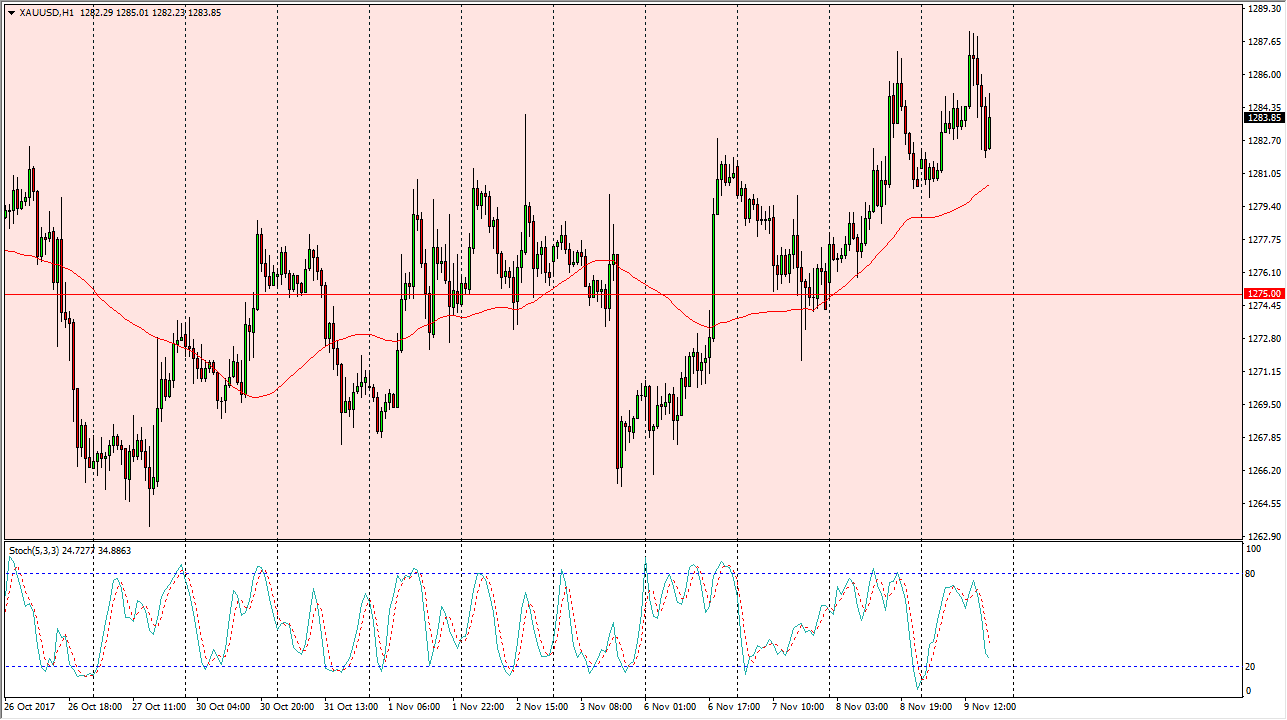Open the dropdown arrow beside XAUUSD,H1
This screenshot has width=1287, height=720.
[10, 12]
